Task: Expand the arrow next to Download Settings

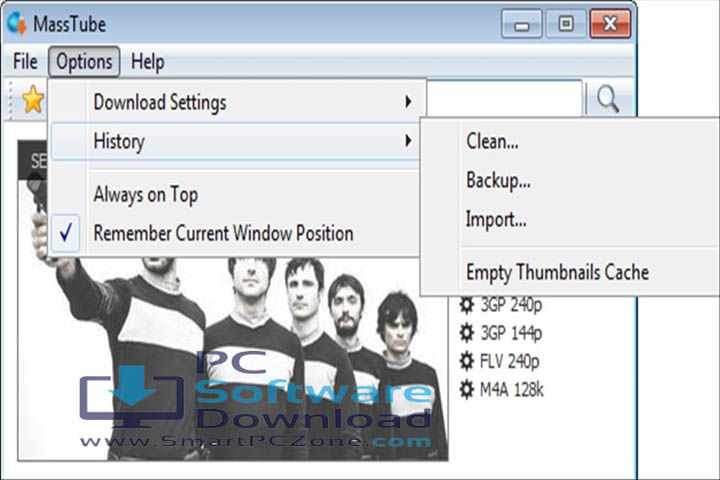Action: coord(408,102)
